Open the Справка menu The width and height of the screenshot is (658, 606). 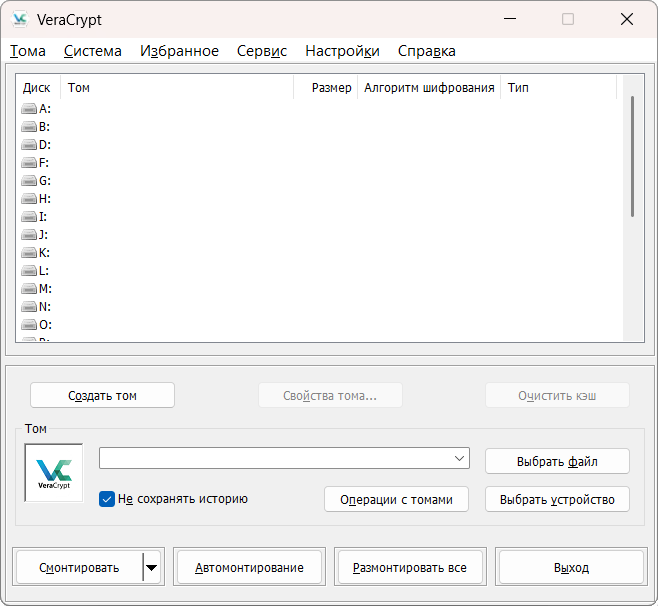click(x=426, y=51)
